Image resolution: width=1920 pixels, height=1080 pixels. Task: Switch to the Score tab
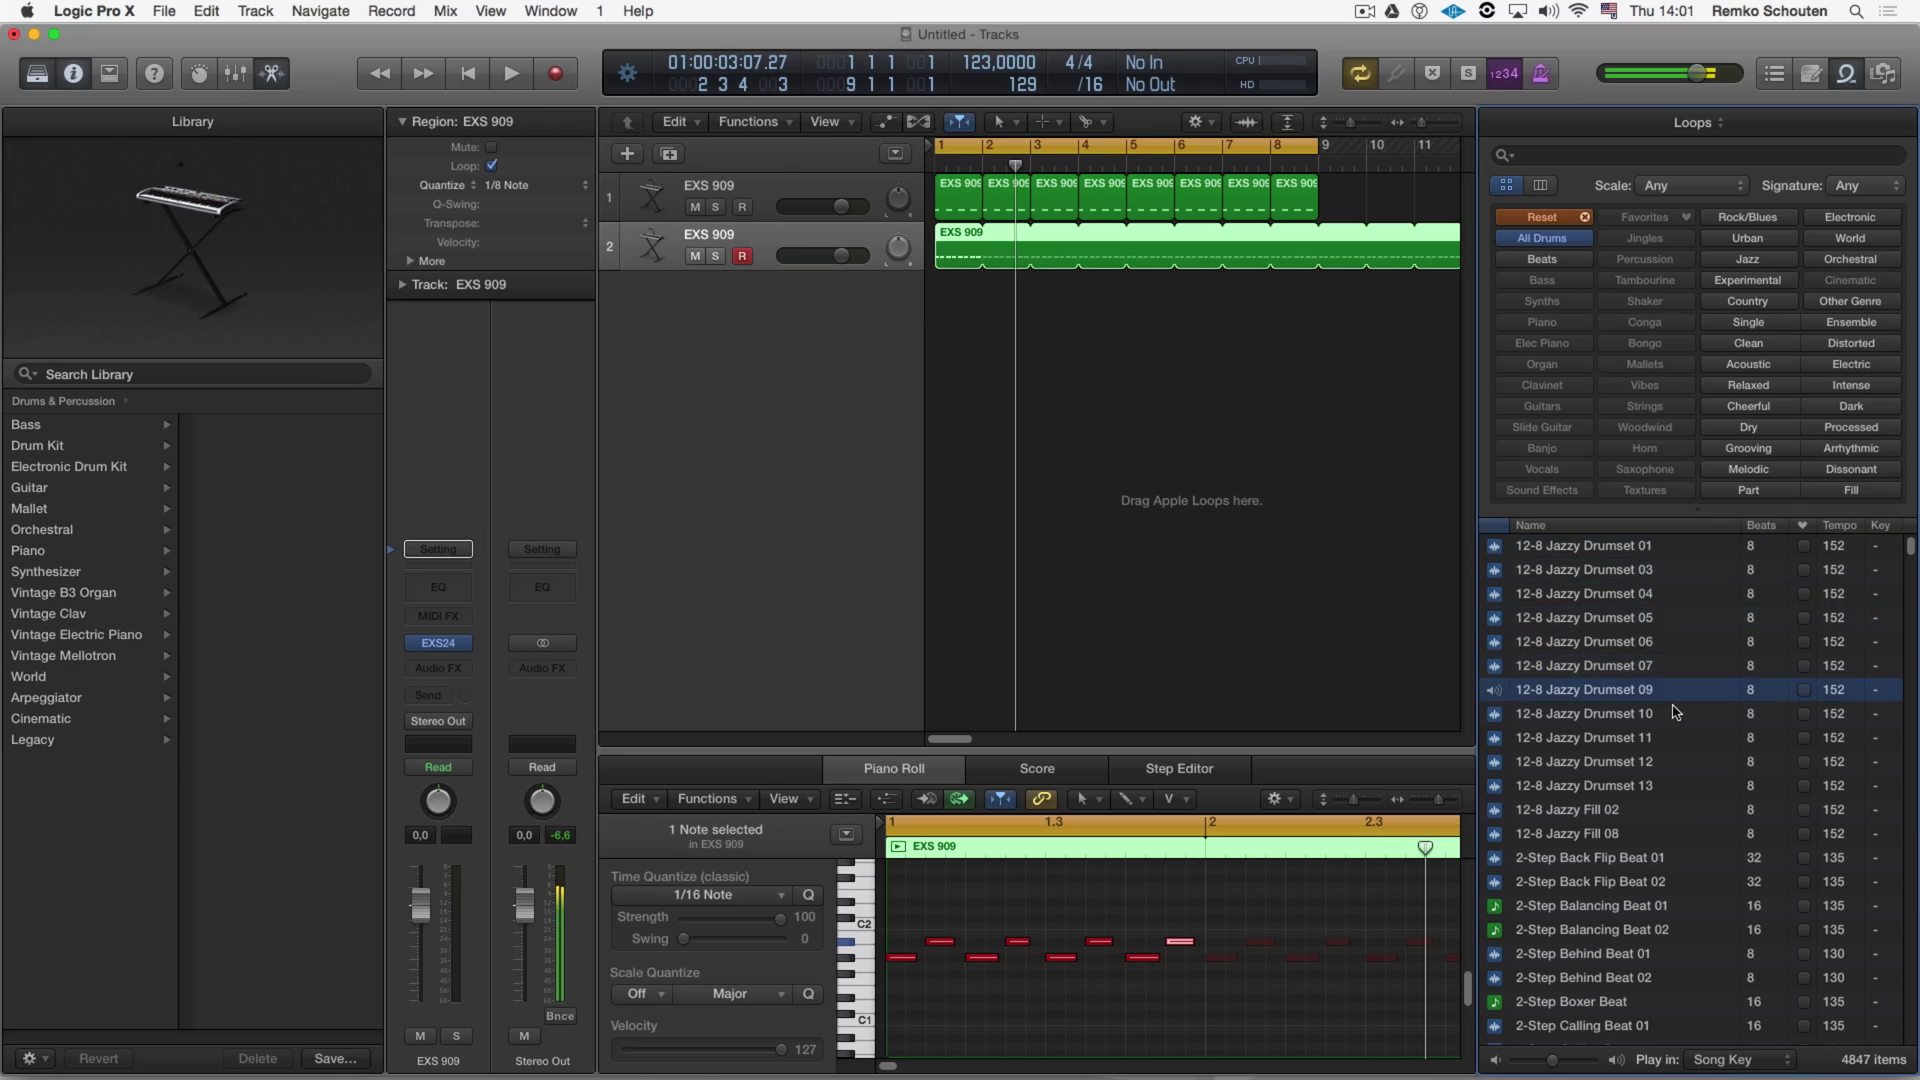[1037, 768]
